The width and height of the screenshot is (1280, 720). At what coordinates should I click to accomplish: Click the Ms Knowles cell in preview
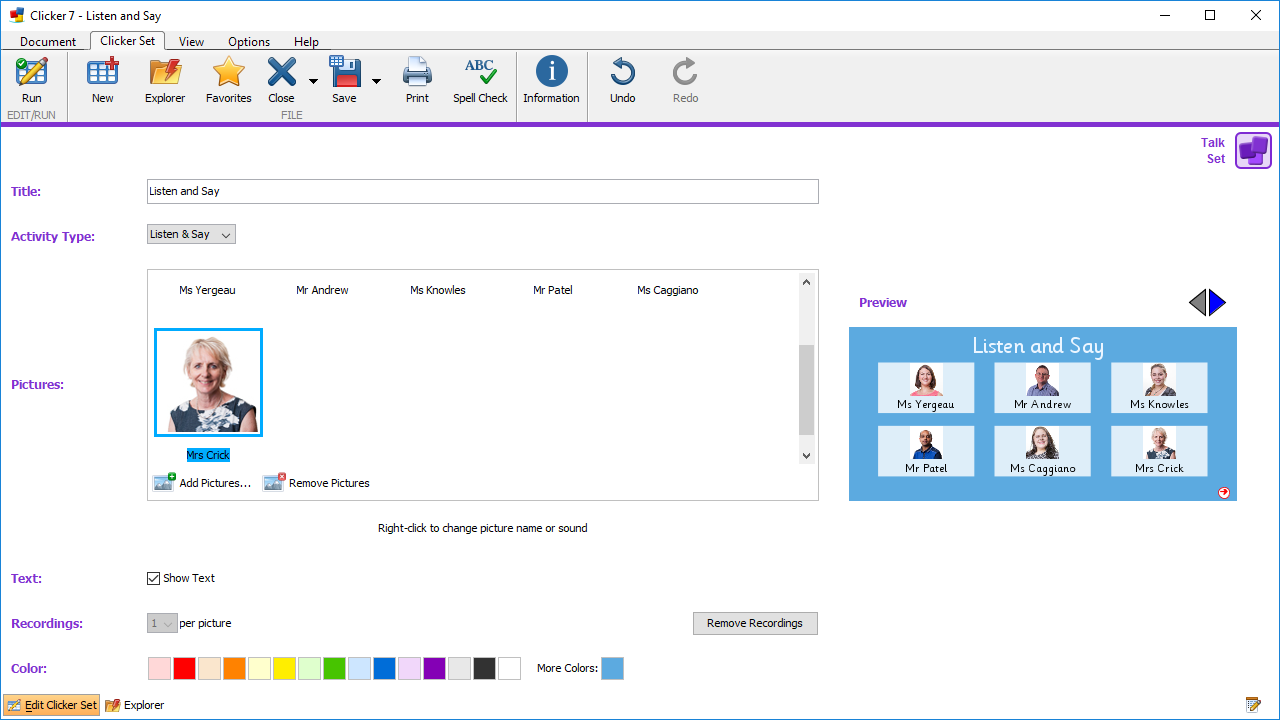tap(1159, 387)
